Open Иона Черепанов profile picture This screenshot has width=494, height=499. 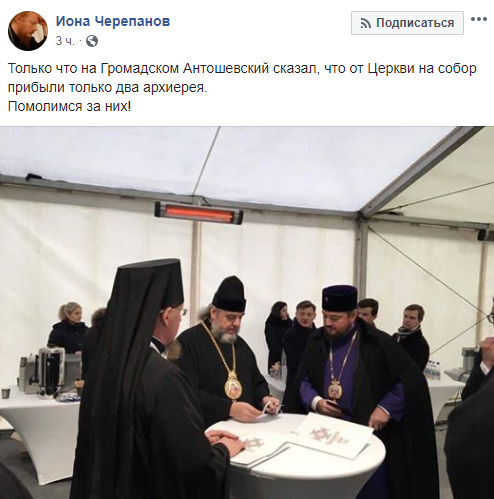(x=28, y=31)
